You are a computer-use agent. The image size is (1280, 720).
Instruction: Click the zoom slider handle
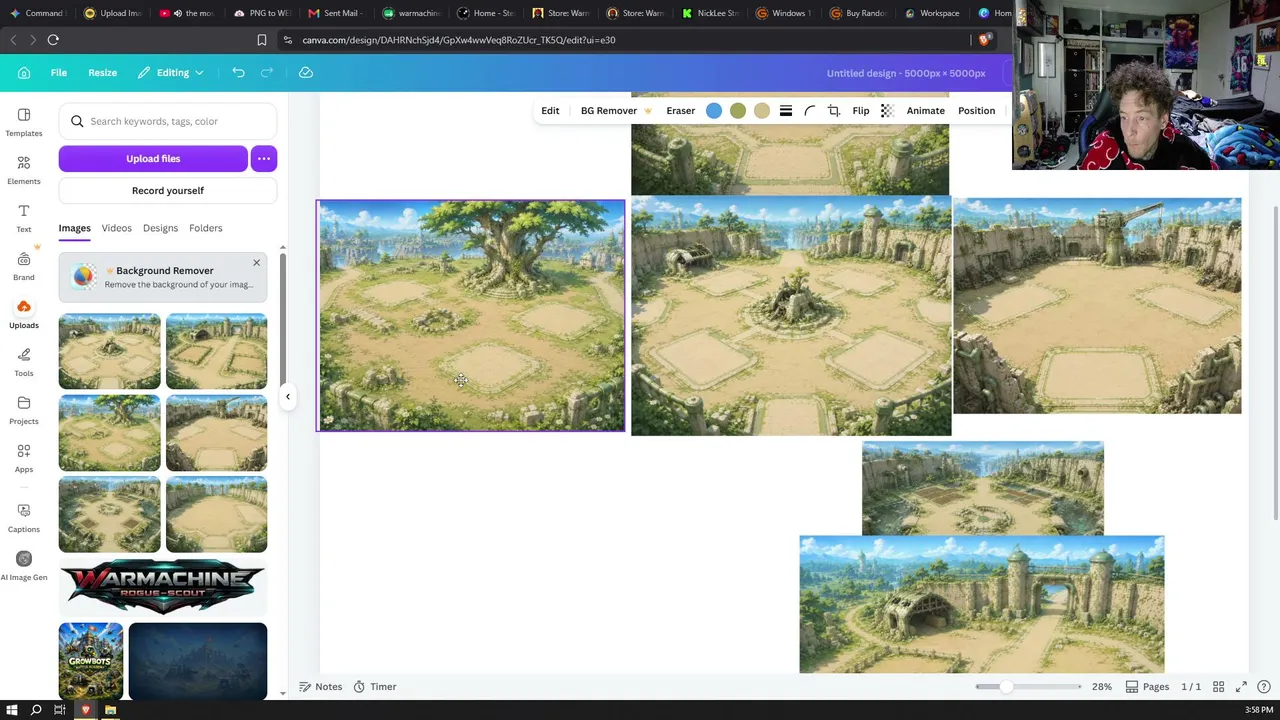click(1006, 687)
